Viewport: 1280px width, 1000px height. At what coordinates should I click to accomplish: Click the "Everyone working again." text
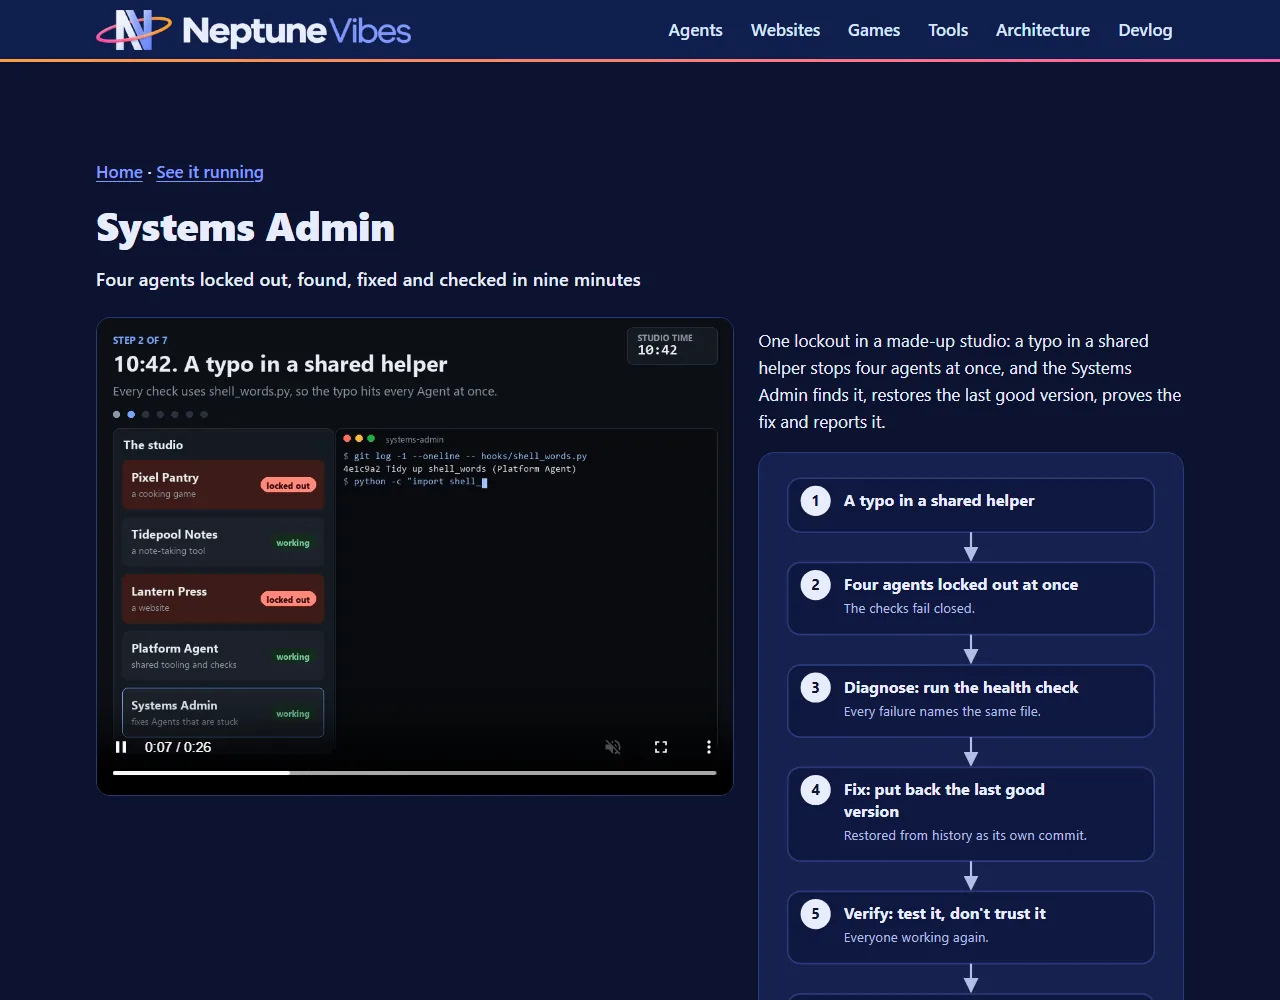coord(916,937)
